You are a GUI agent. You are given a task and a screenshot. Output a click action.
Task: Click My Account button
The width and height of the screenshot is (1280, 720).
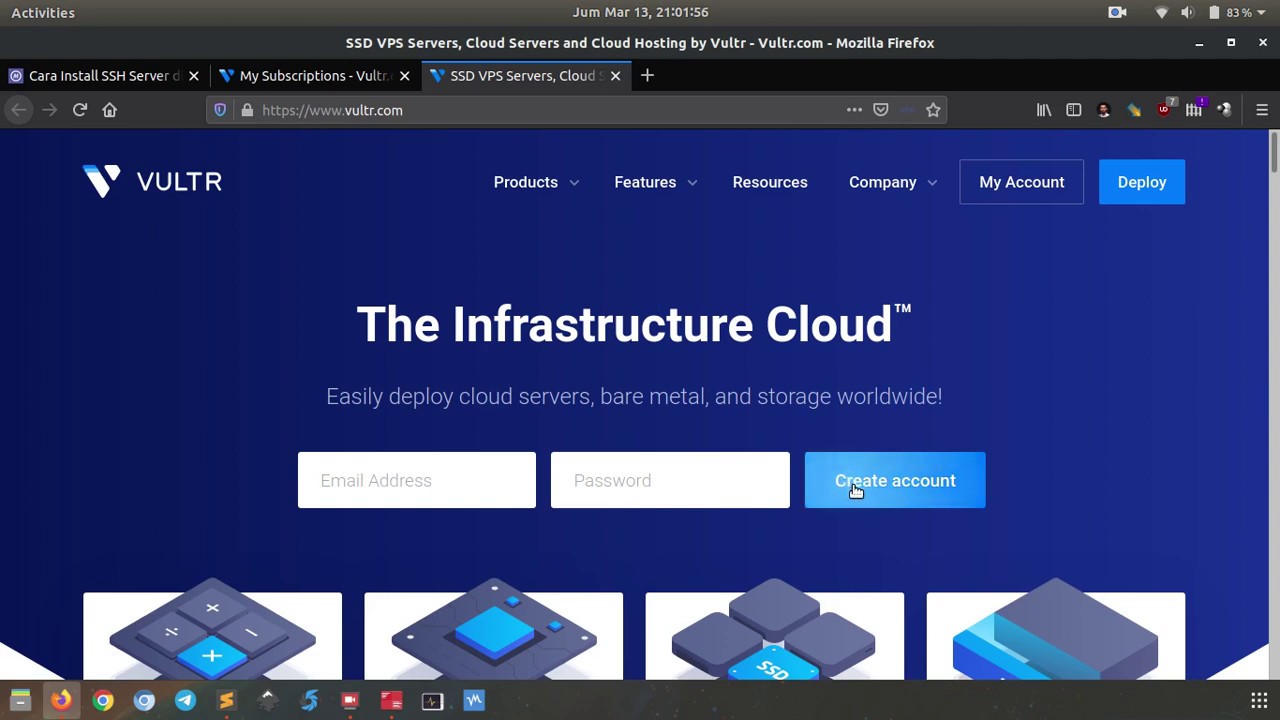1022,182
